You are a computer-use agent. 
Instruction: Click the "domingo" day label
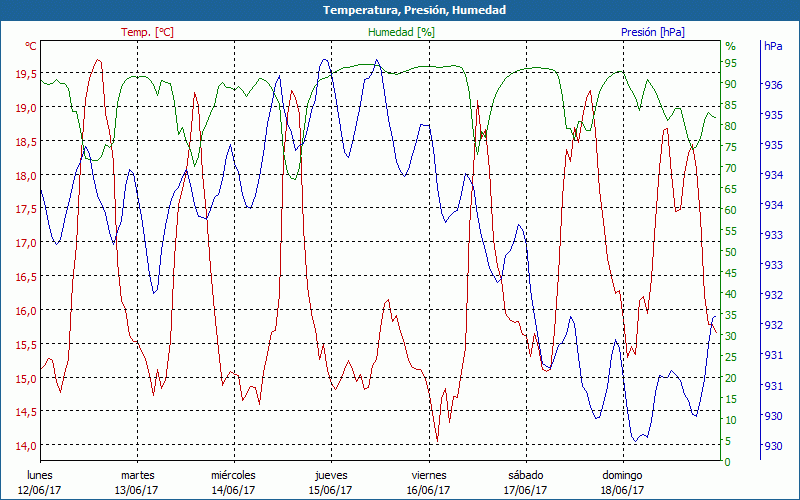[x=622, y=475]
